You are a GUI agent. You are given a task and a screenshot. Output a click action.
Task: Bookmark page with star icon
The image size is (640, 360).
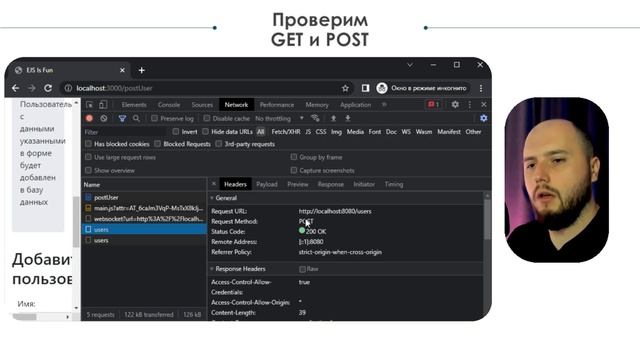(345, 88)
